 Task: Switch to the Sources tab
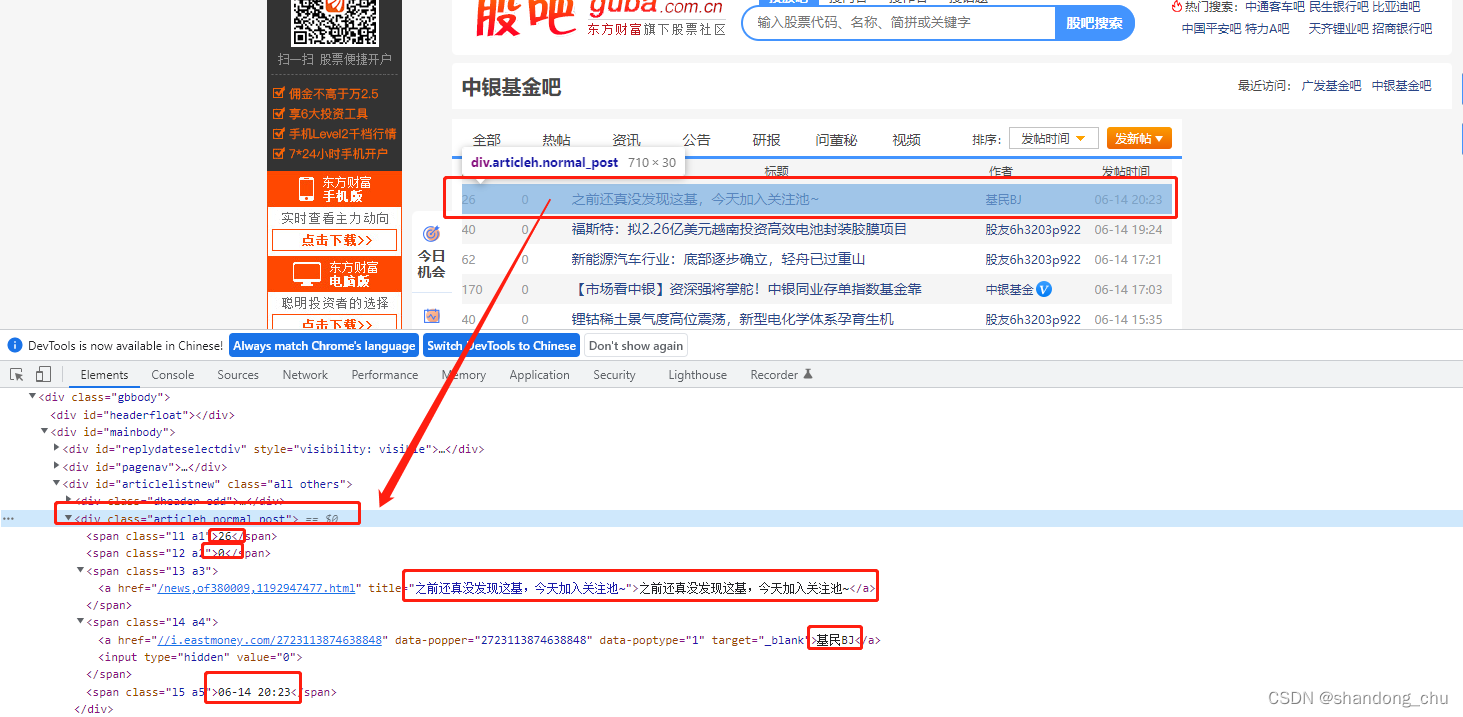(x=238, y=375)
